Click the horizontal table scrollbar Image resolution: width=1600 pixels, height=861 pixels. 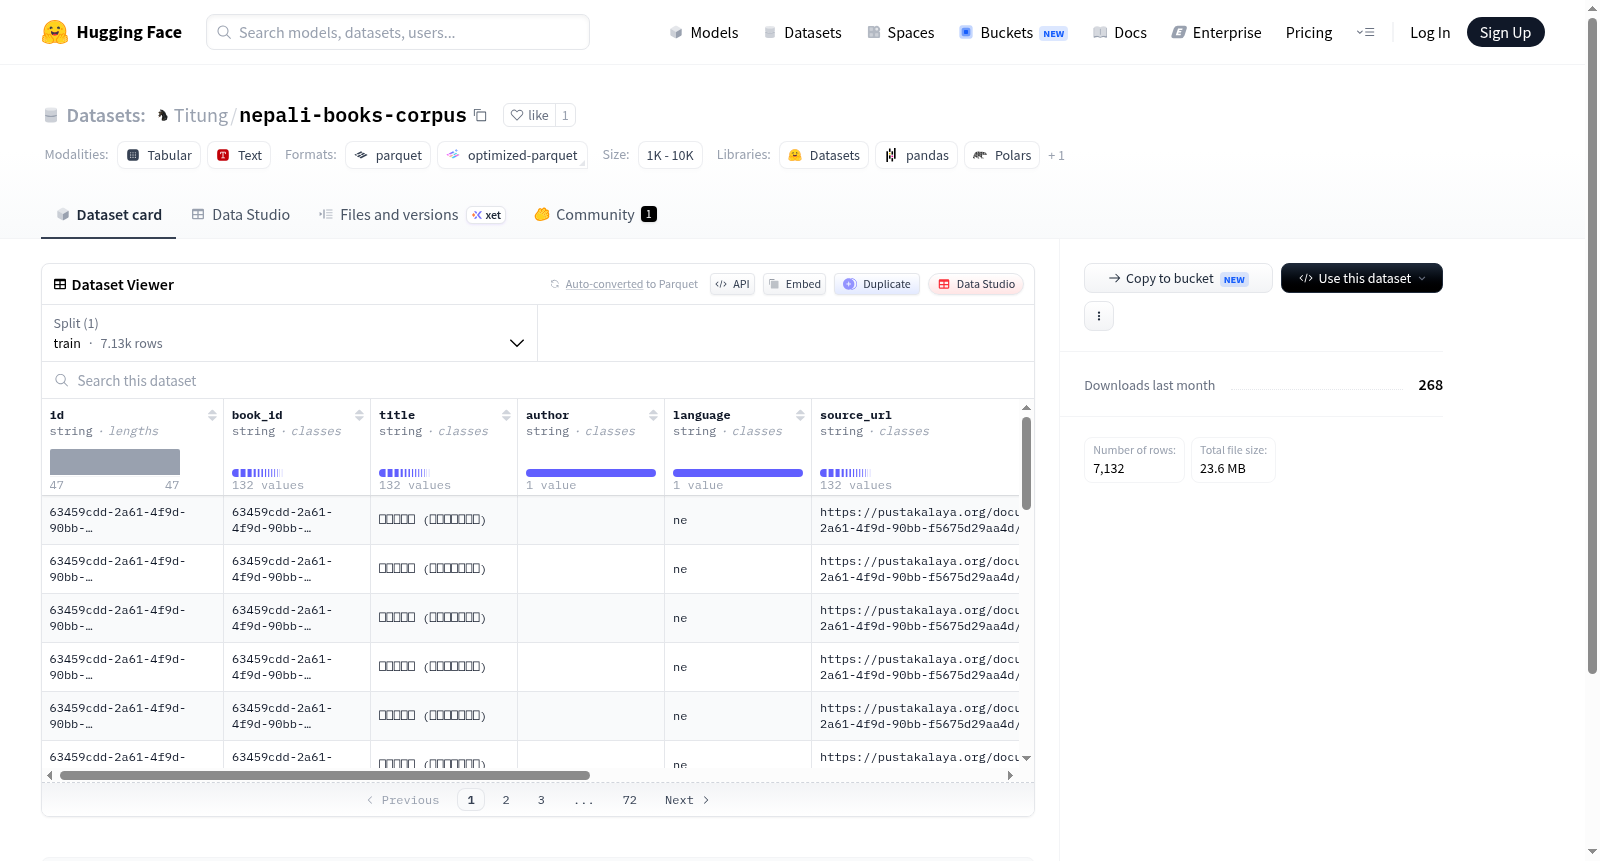[x=325, y=775]
